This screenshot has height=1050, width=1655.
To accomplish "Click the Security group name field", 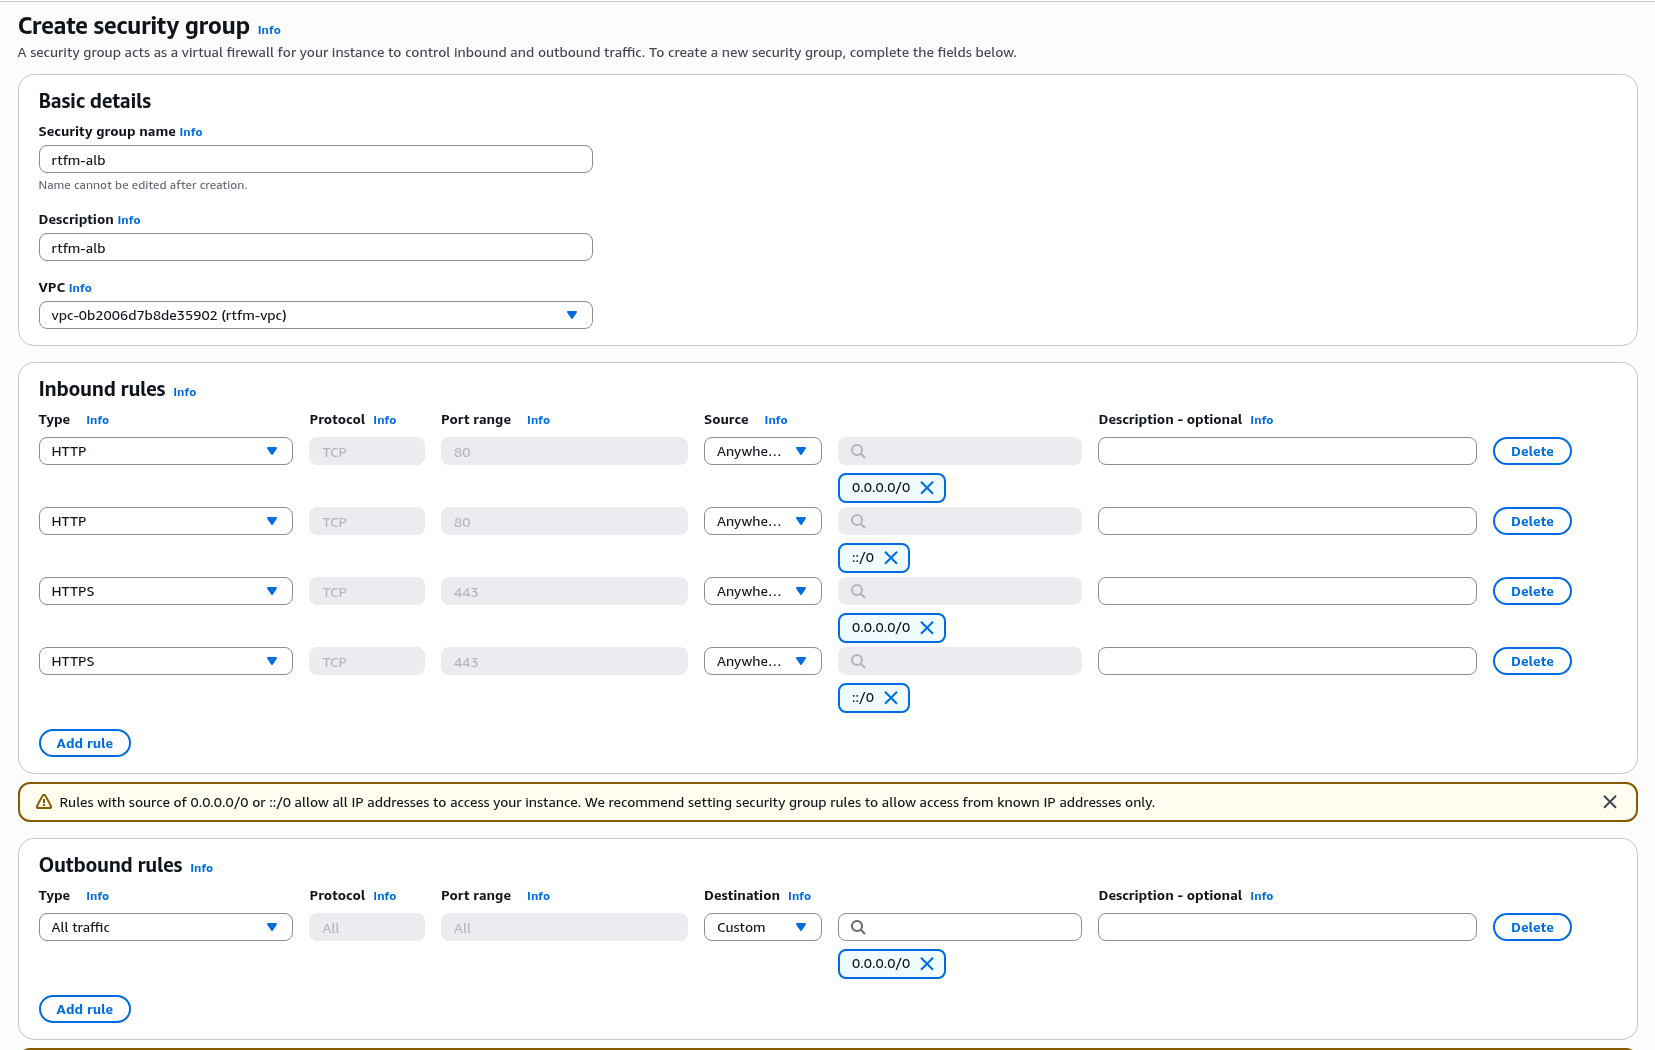I will click(315, 159).
